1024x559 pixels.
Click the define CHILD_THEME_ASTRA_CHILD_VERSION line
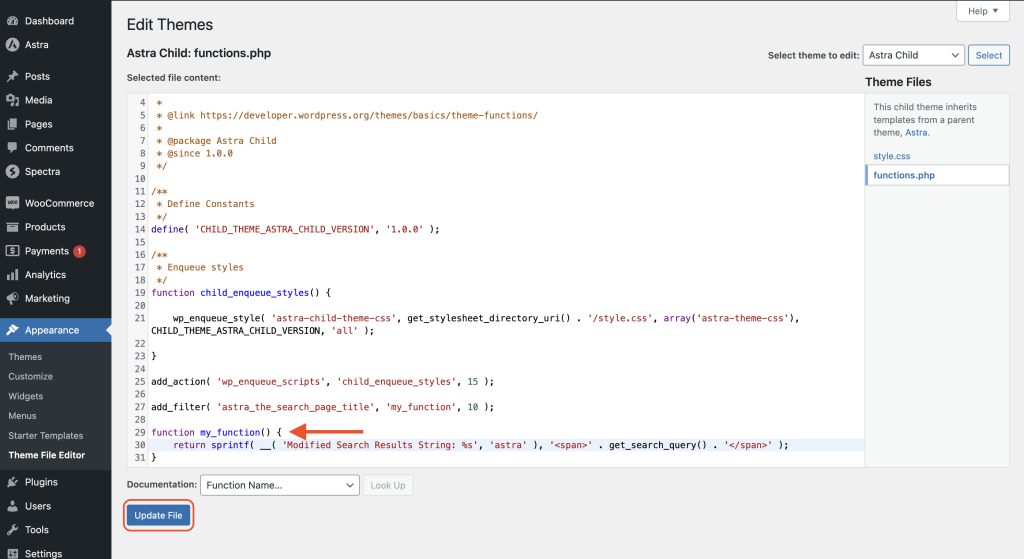point(295,229)
